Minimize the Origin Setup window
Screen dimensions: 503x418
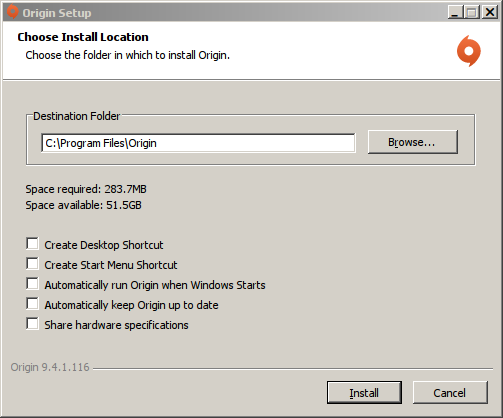(x=455, y=13)
